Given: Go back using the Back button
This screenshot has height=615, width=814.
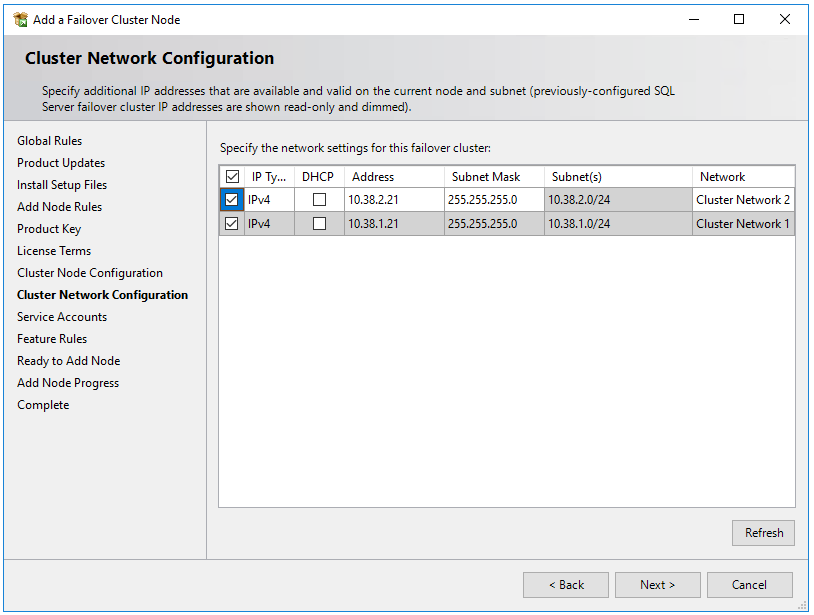Looking at the screenshot, I should tap(565, 584).
